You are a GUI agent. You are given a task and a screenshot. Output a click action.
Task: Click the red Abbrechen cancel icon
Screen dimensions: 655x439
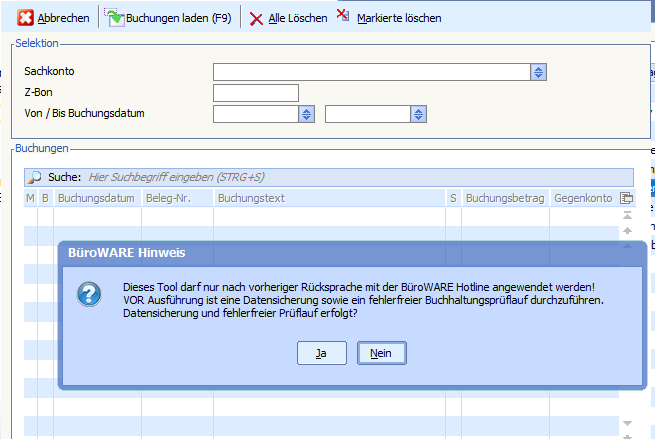tap(26, 18)
